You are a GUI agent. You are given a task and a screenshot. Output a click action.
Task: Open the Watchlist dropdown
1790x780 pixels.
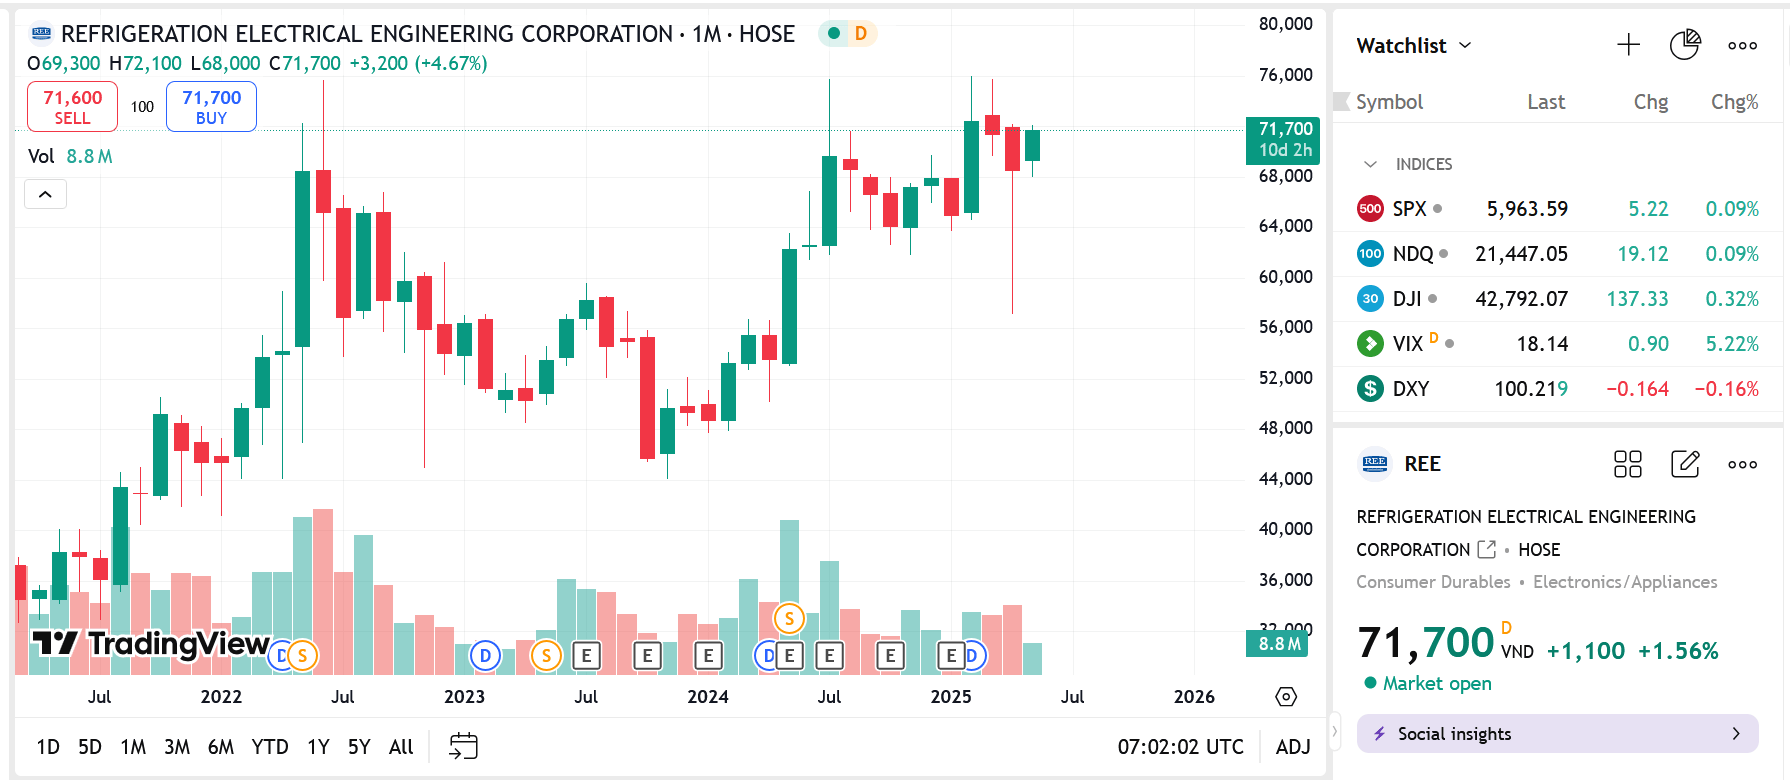click(1414, 45)
